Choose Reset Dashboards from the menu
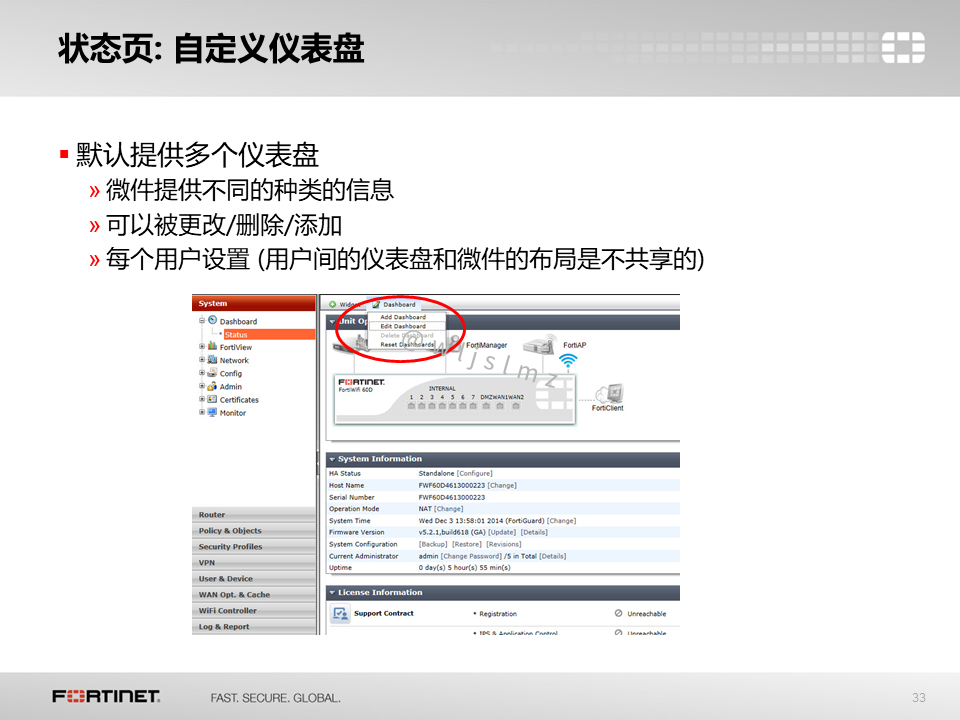Screen dimensions: 960x720 click(407, 345)
